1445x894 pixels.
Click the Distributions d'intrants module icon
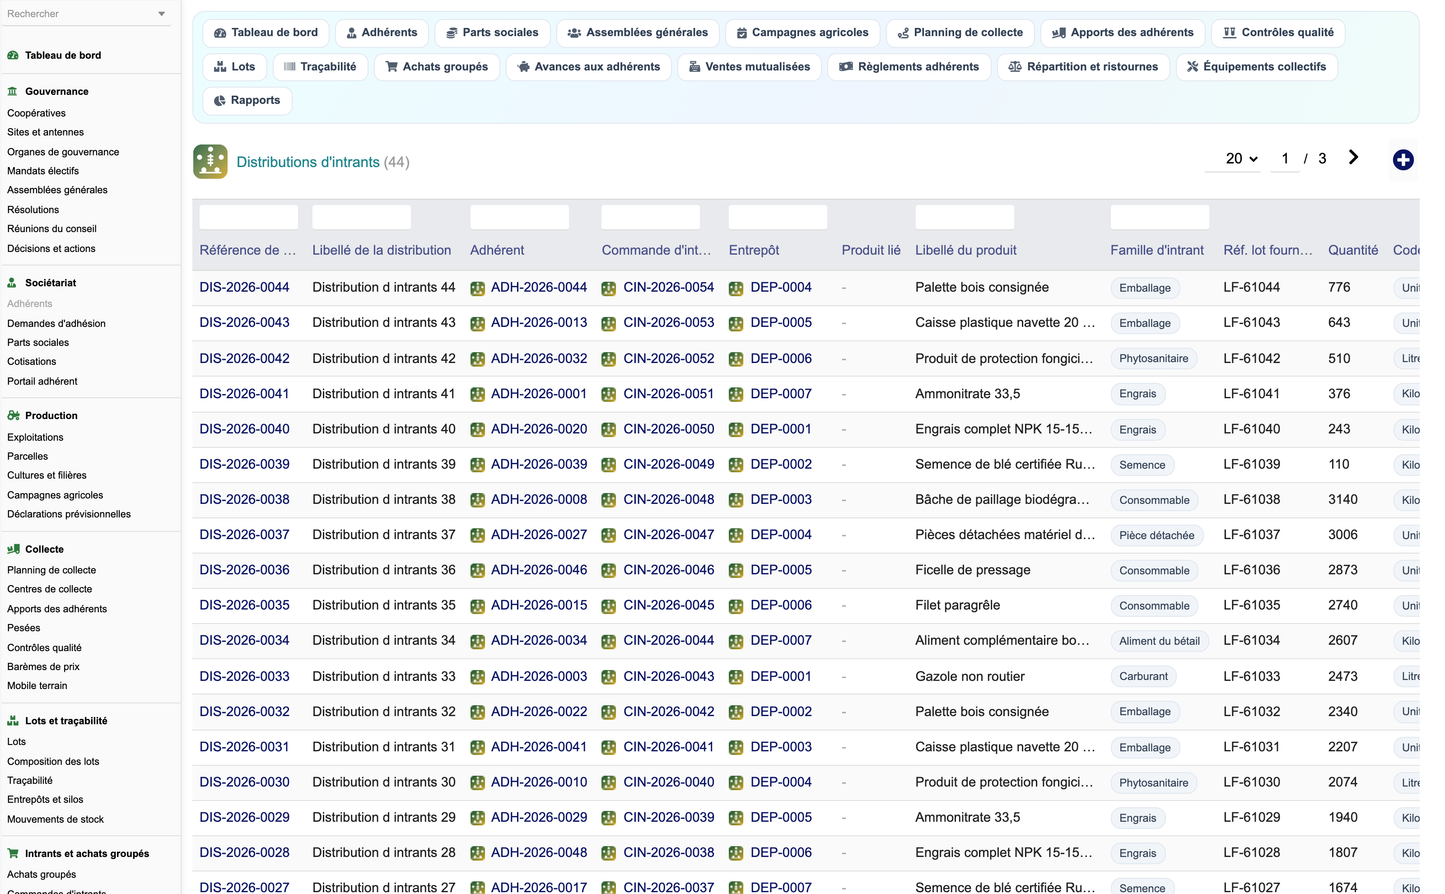[x=210, y=161]
